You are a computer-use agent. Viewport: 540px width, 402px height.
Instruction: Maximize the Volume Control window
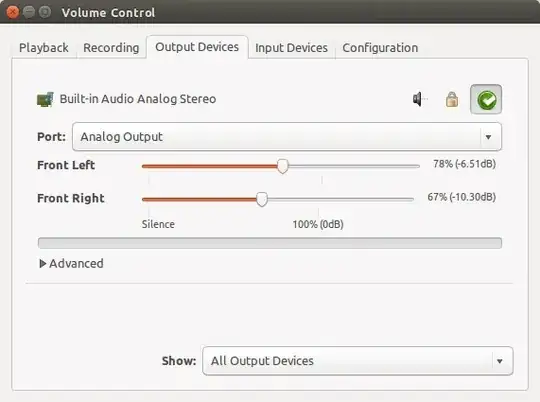tap(45, 12)
